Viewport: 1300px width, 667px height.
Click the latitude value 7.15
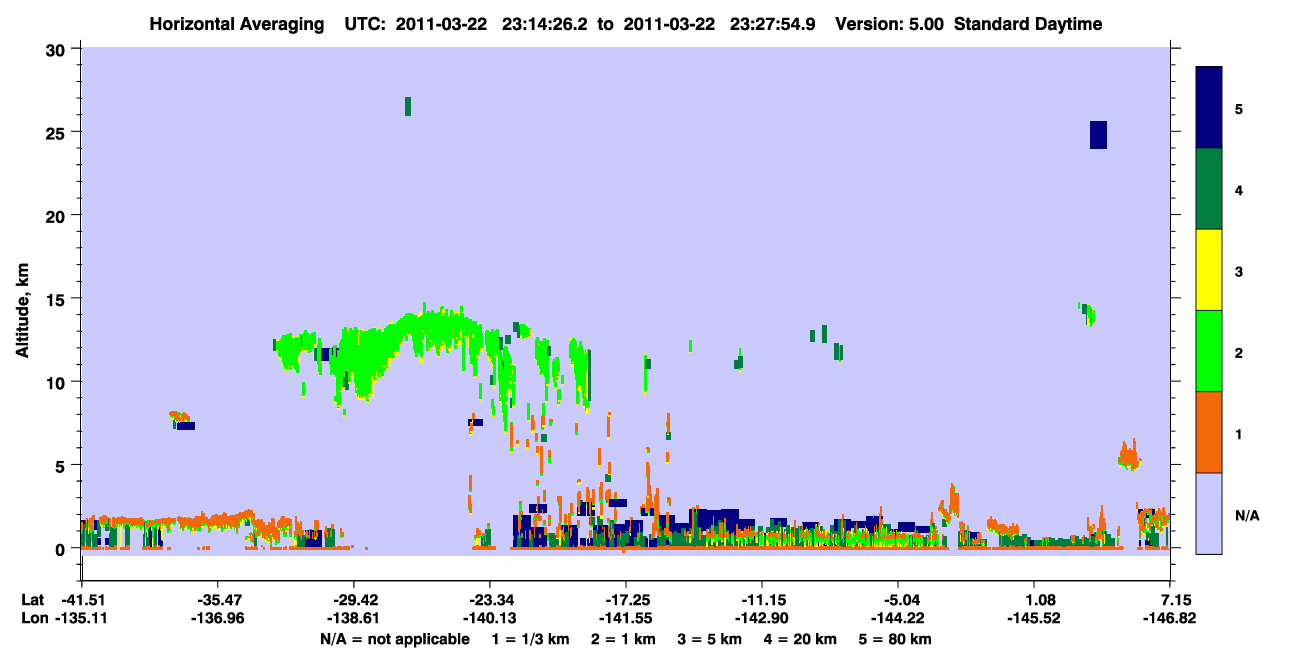click(1176, 600)
